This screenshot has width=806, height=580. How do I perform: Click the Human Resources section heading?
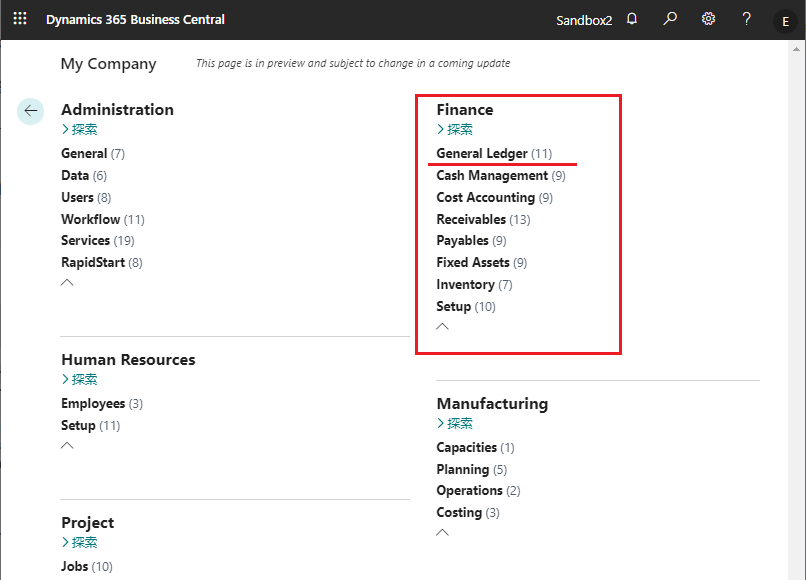pyautogui.click(x=128, y=359)
